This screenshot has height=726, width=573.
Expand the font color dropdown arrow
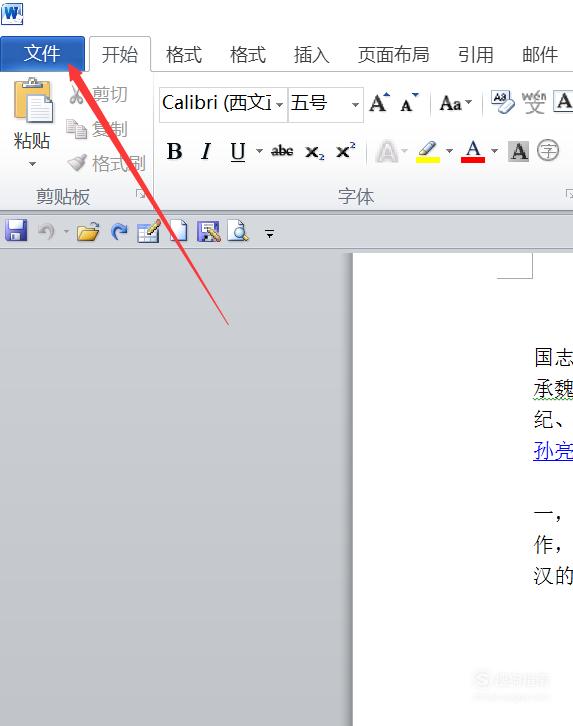494,151
